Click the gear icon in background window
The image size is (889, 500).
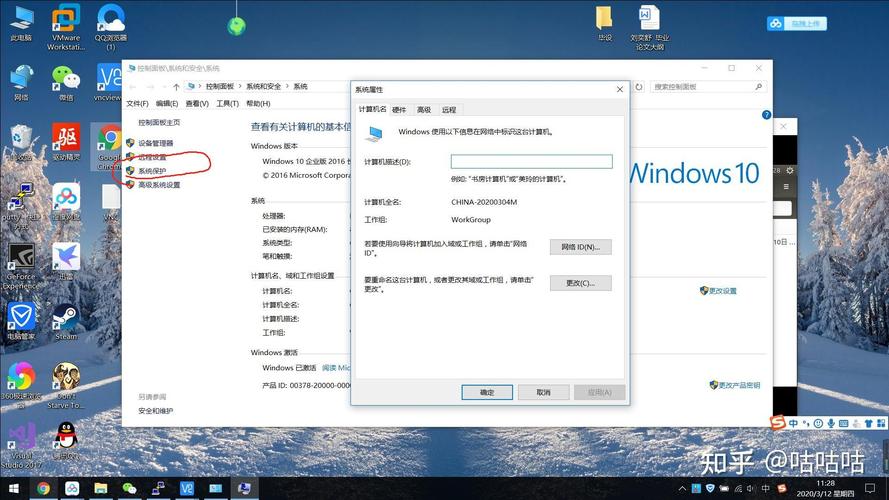click(x=790, y=170)
